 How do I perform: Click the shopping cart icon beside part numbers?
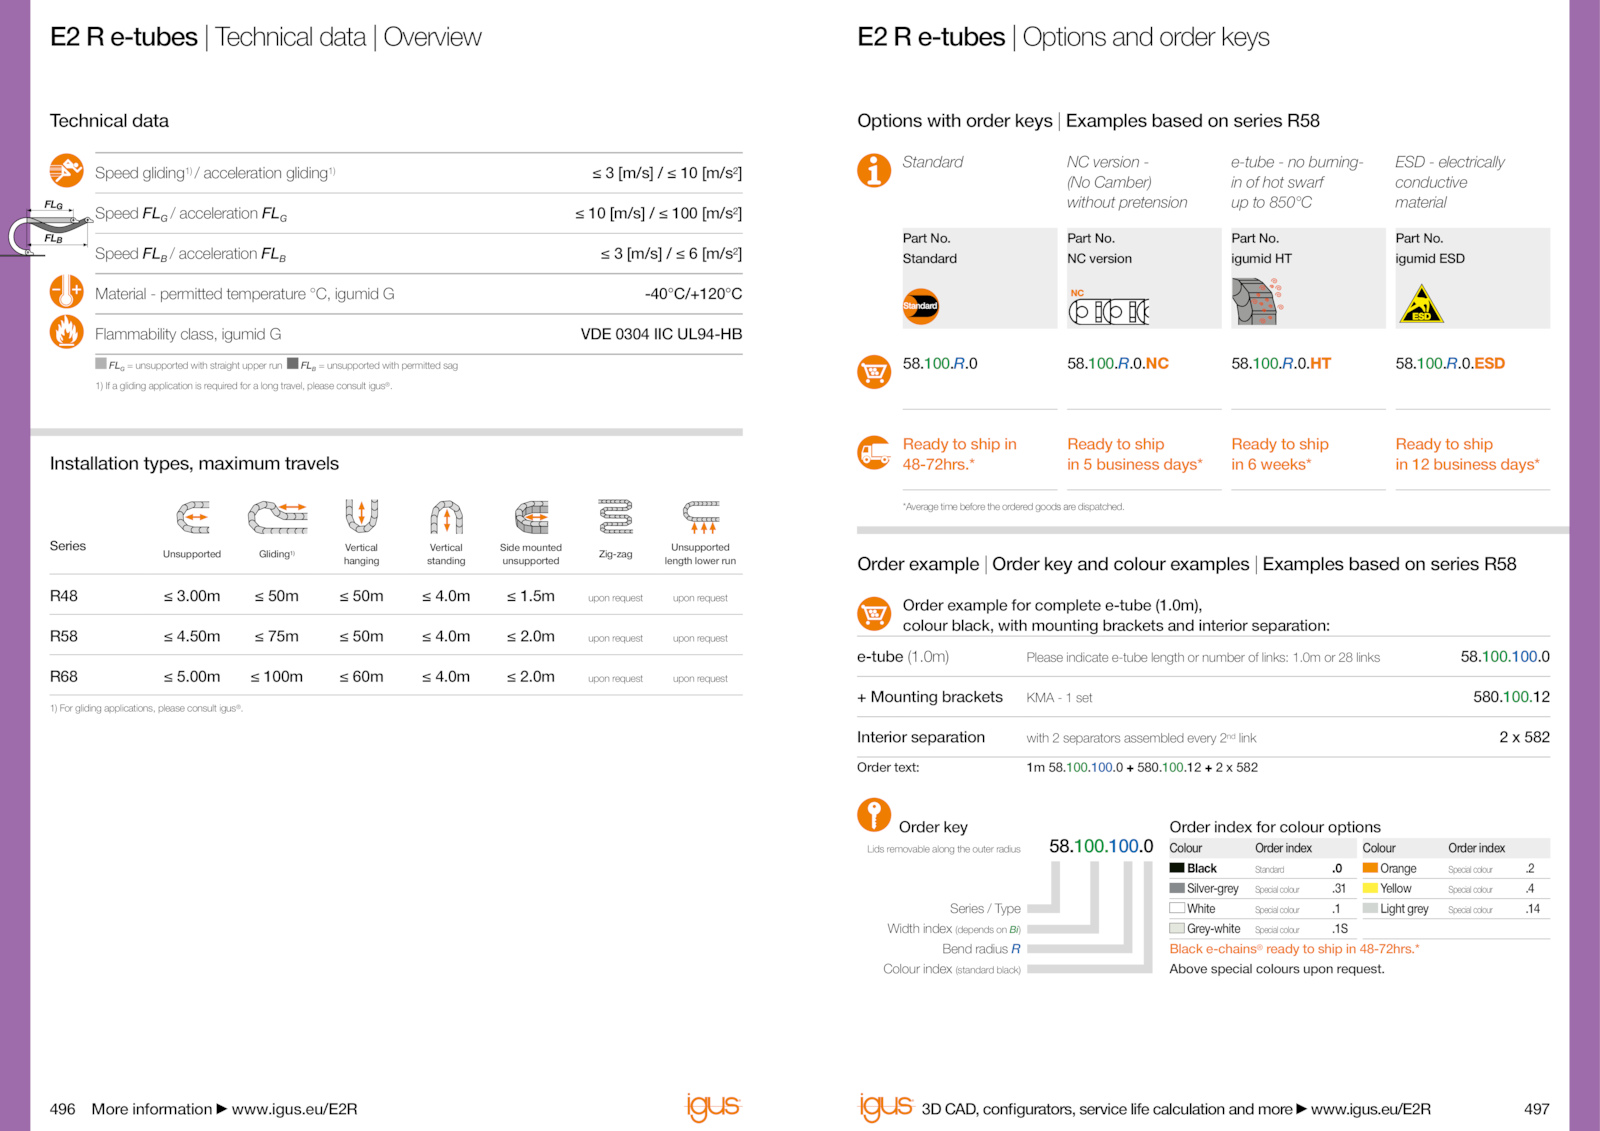pos(874,372)
